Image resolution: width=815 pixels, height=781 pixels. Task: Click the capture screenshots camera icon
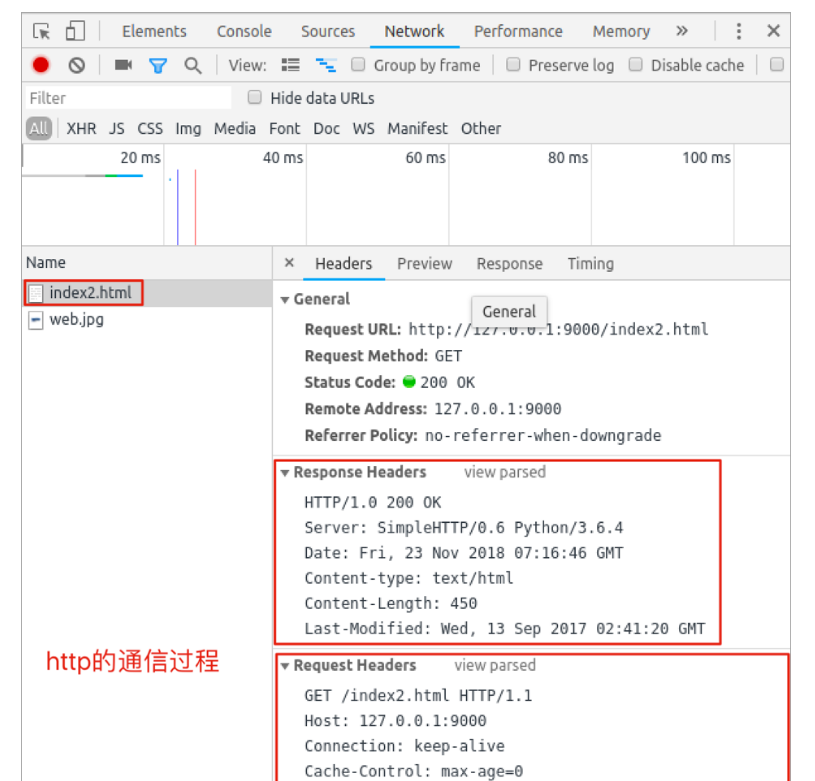click(123, 64)
